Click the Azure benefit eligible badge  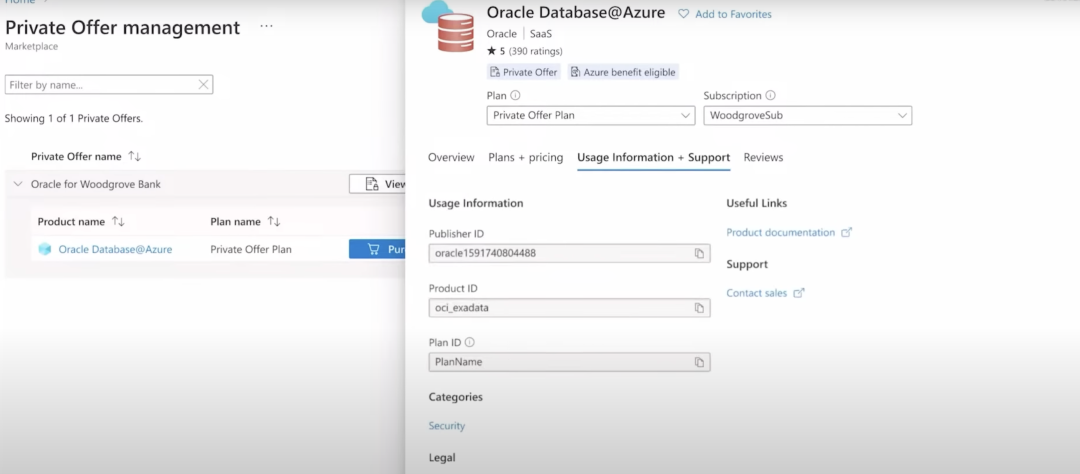[x=623, y=72]
